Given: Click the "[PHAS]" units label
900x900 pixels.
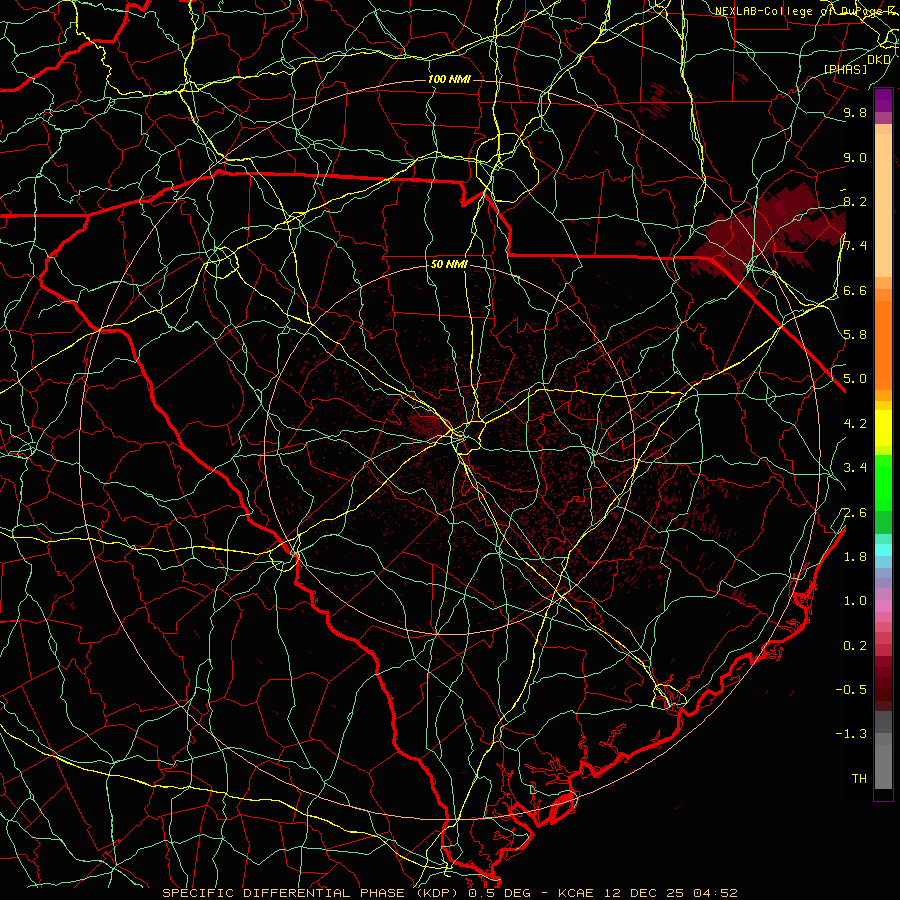Looking at the screenshot, I should click(845, 70).
